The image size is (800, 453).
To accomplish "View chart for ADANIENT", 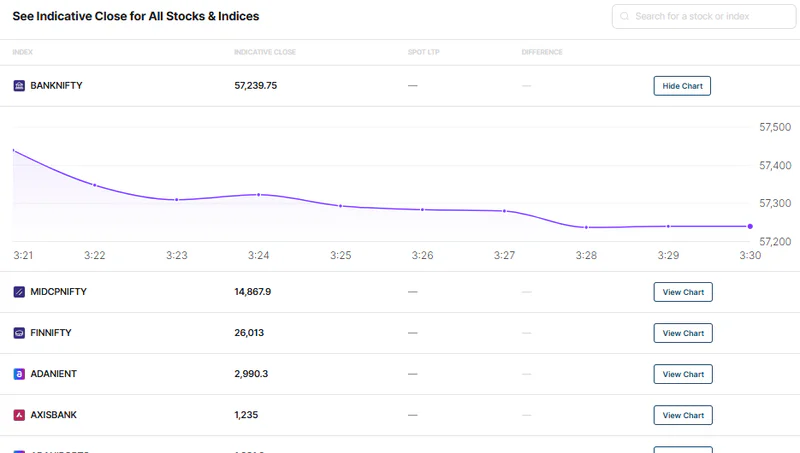I will (683, 374).
